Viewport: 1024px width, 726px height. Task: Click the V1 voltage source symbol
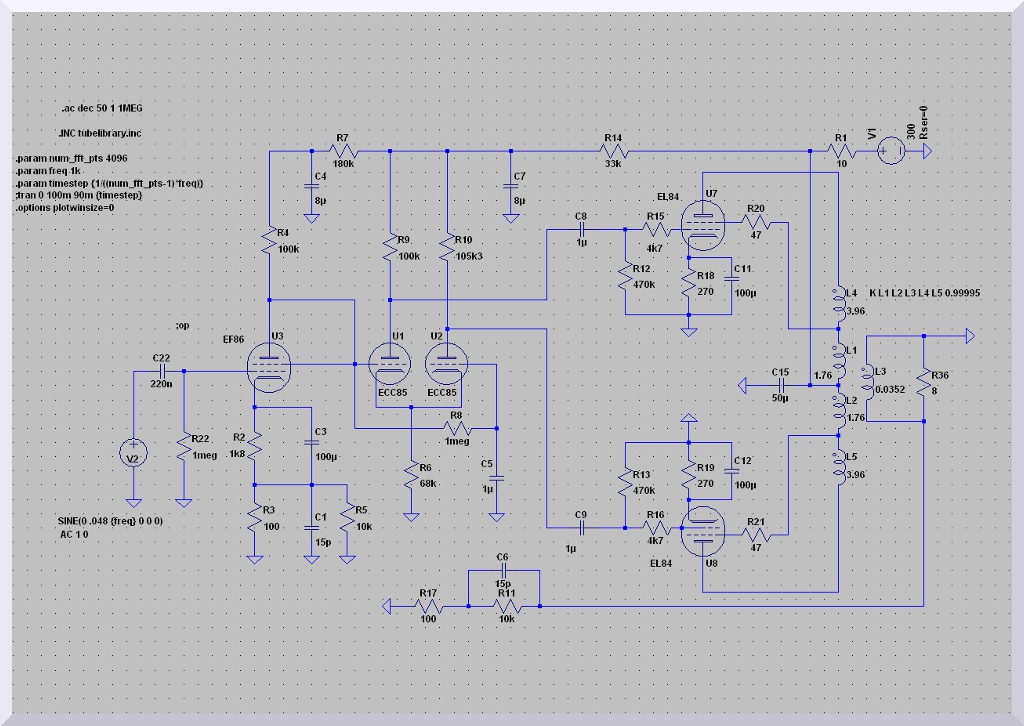pos(891,152)
